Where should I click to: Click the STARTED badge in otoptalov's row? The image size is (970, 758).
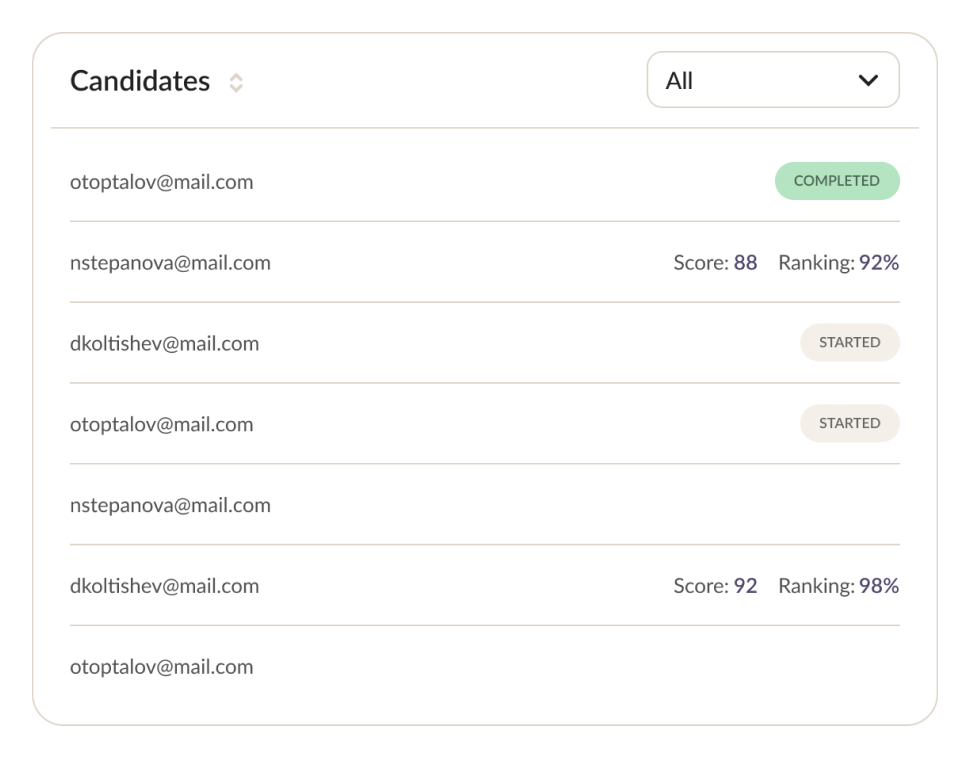tap(849, 423)
